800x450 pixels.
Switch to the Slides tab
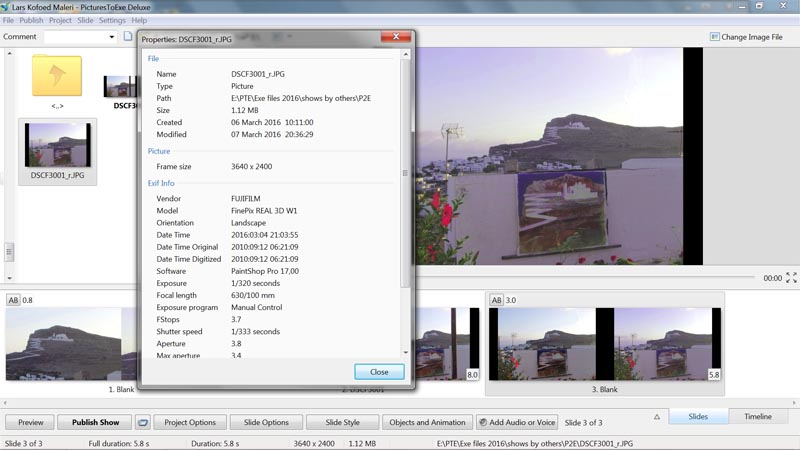[x=698, y=416]
